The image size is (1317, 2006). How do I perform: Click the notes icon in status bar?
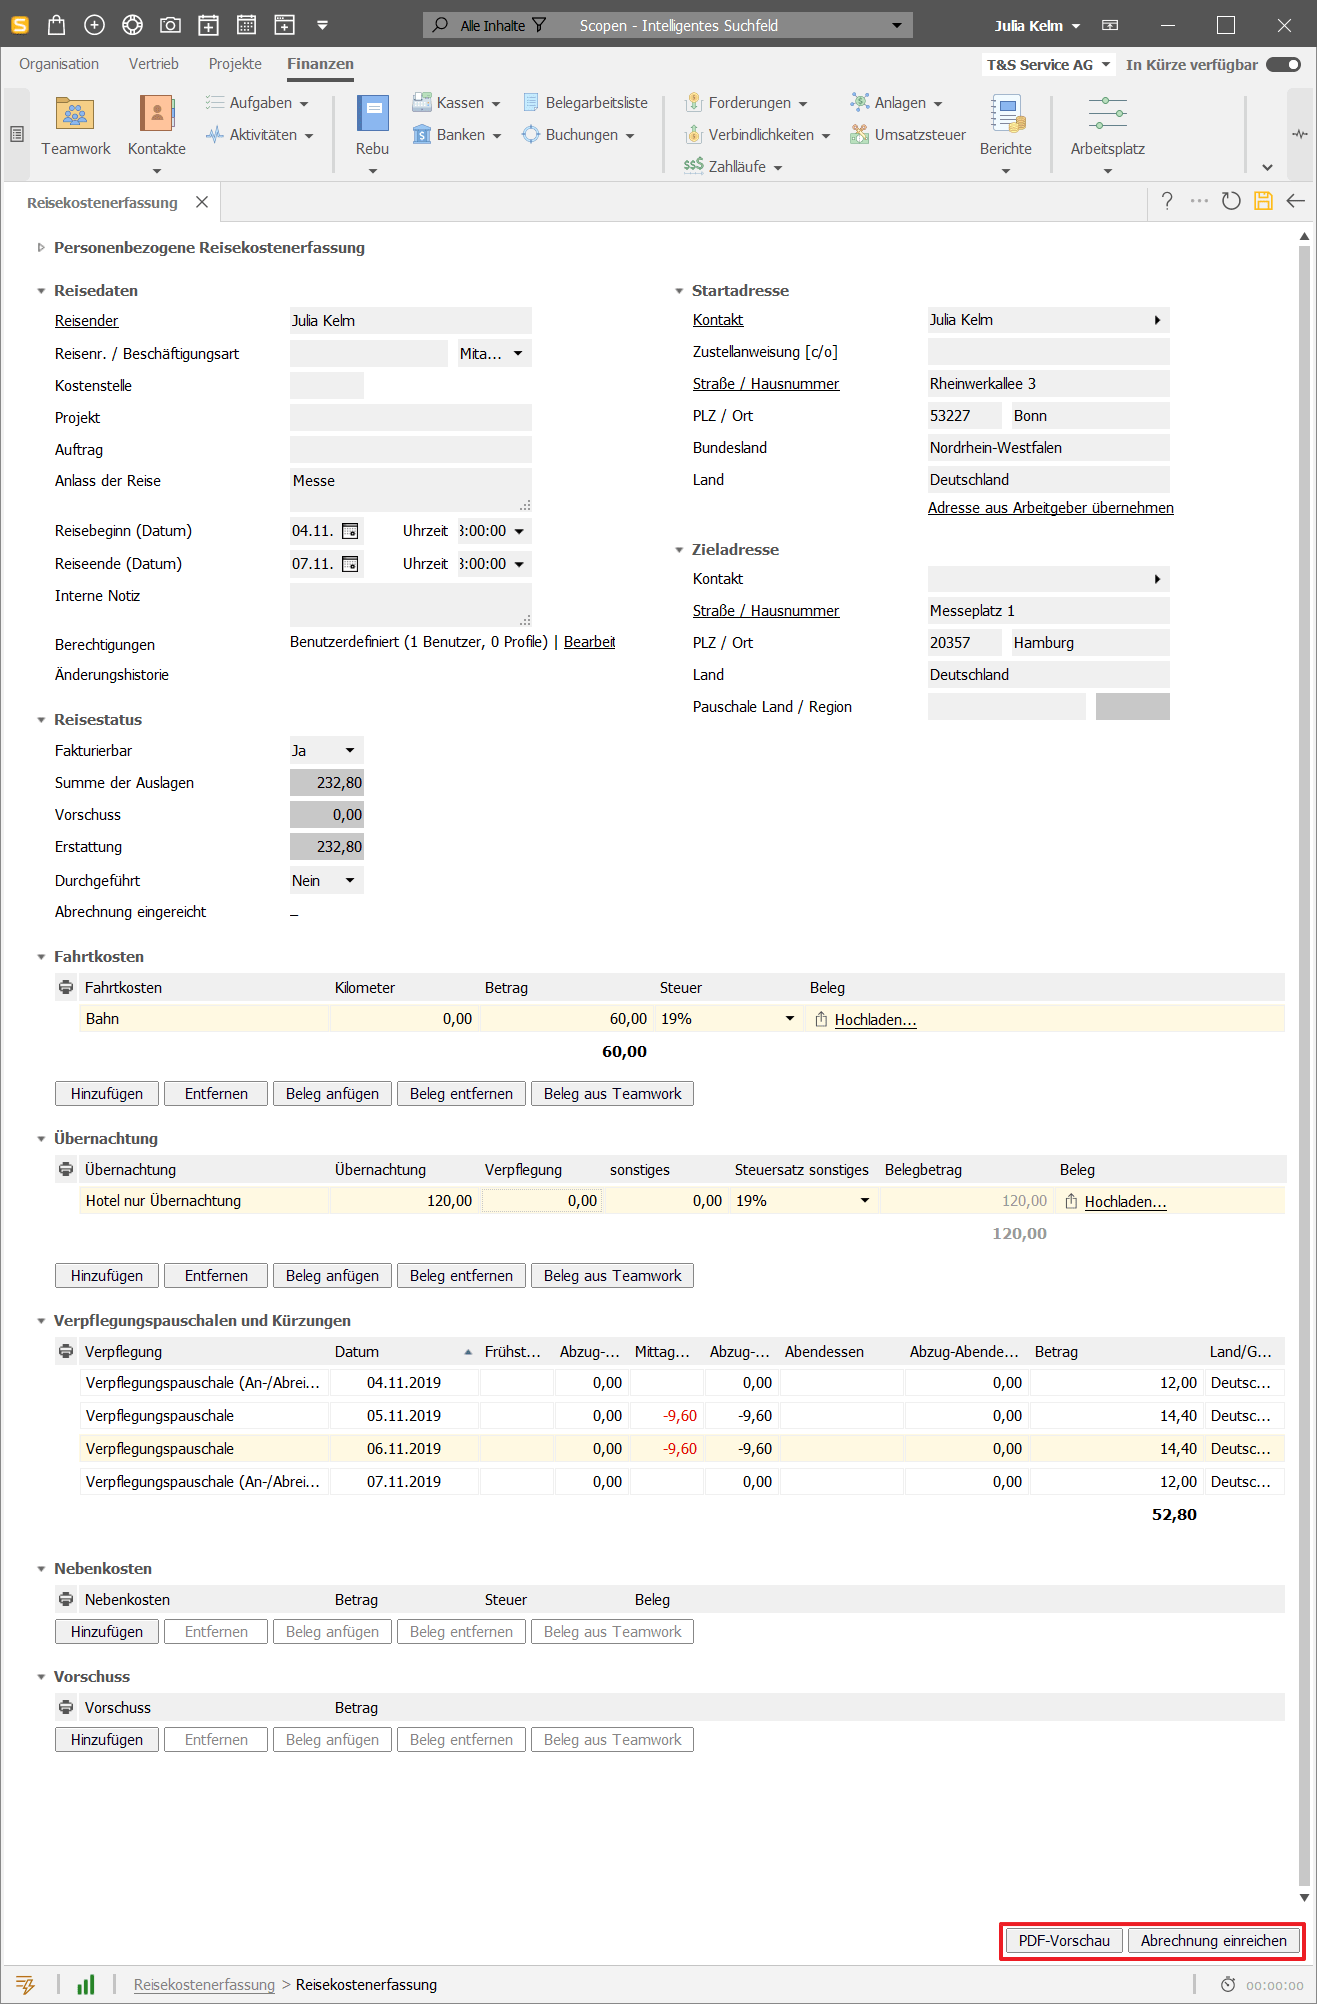pos(26,1985)
